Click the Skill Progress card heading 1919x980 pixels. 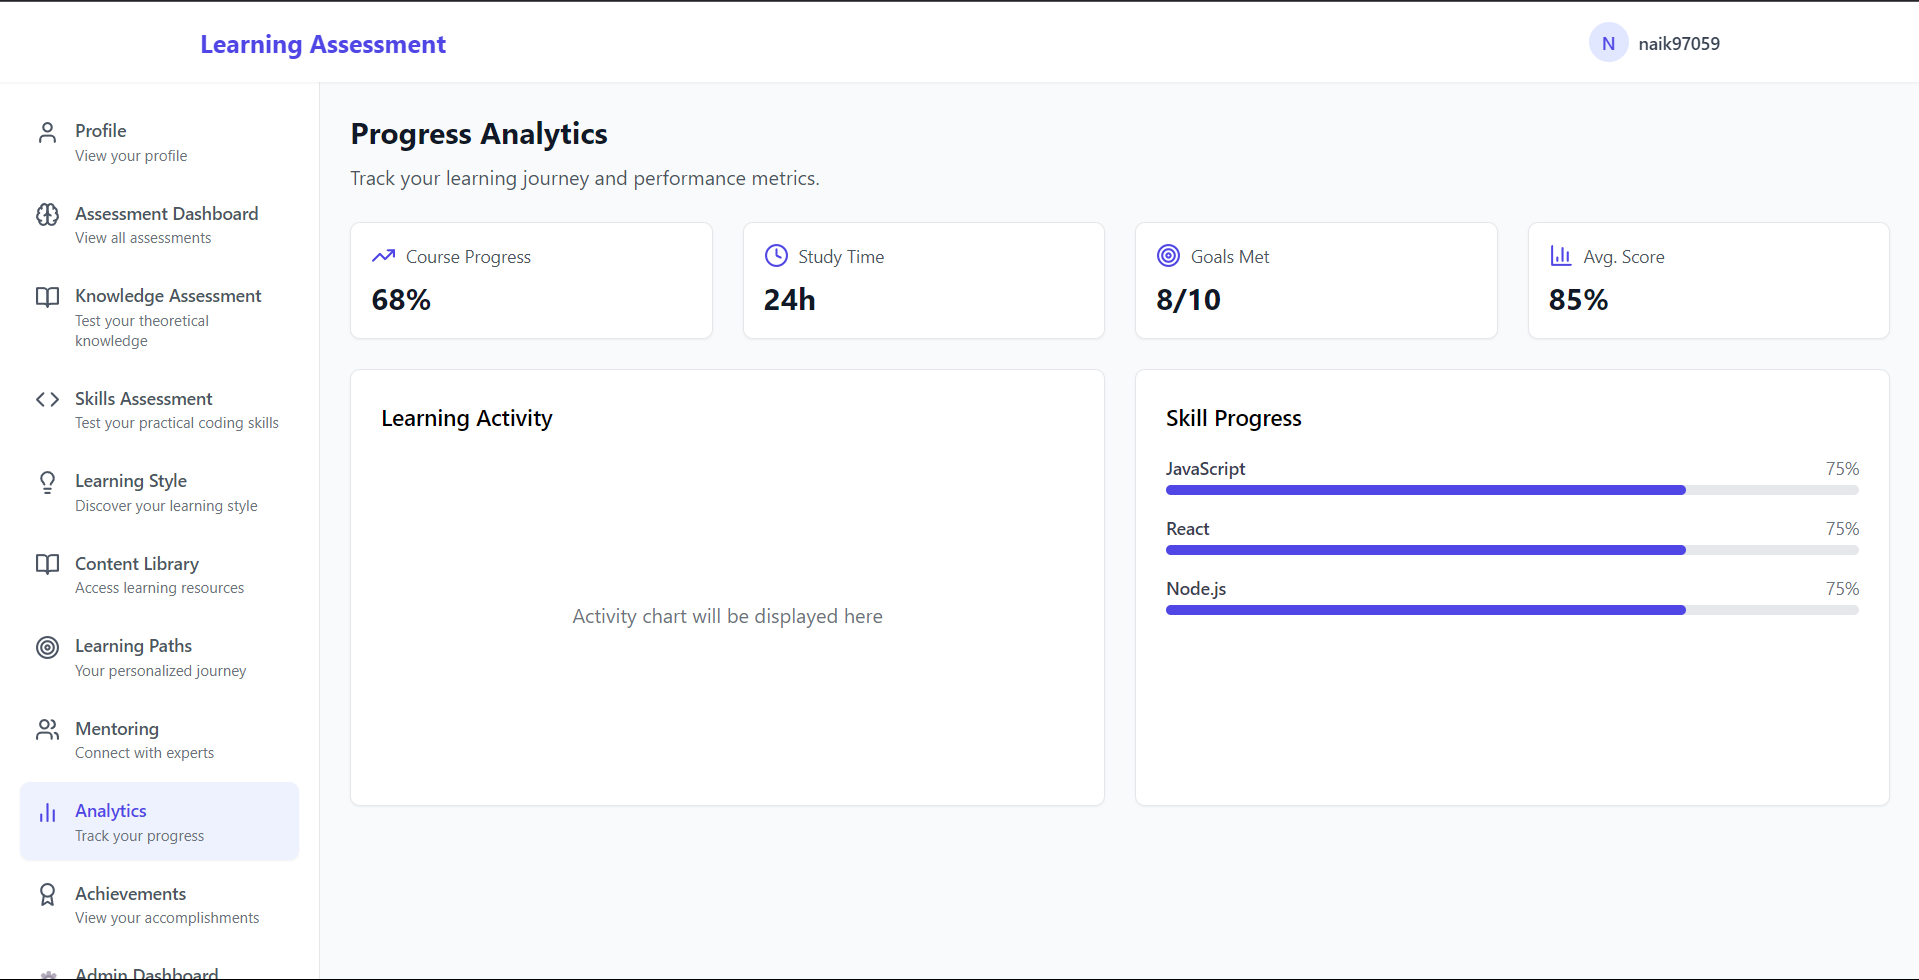coord(1234,418)
